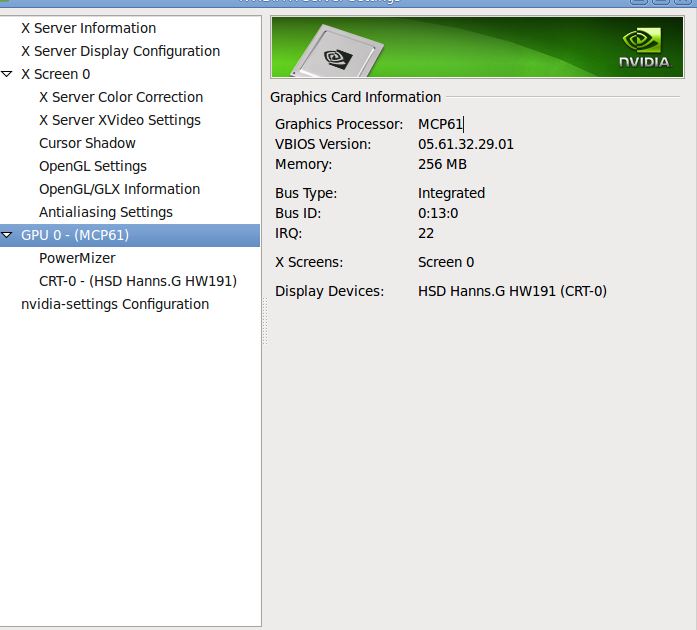Select CRT-0 Hanns.G HW191 display entry

138,281
